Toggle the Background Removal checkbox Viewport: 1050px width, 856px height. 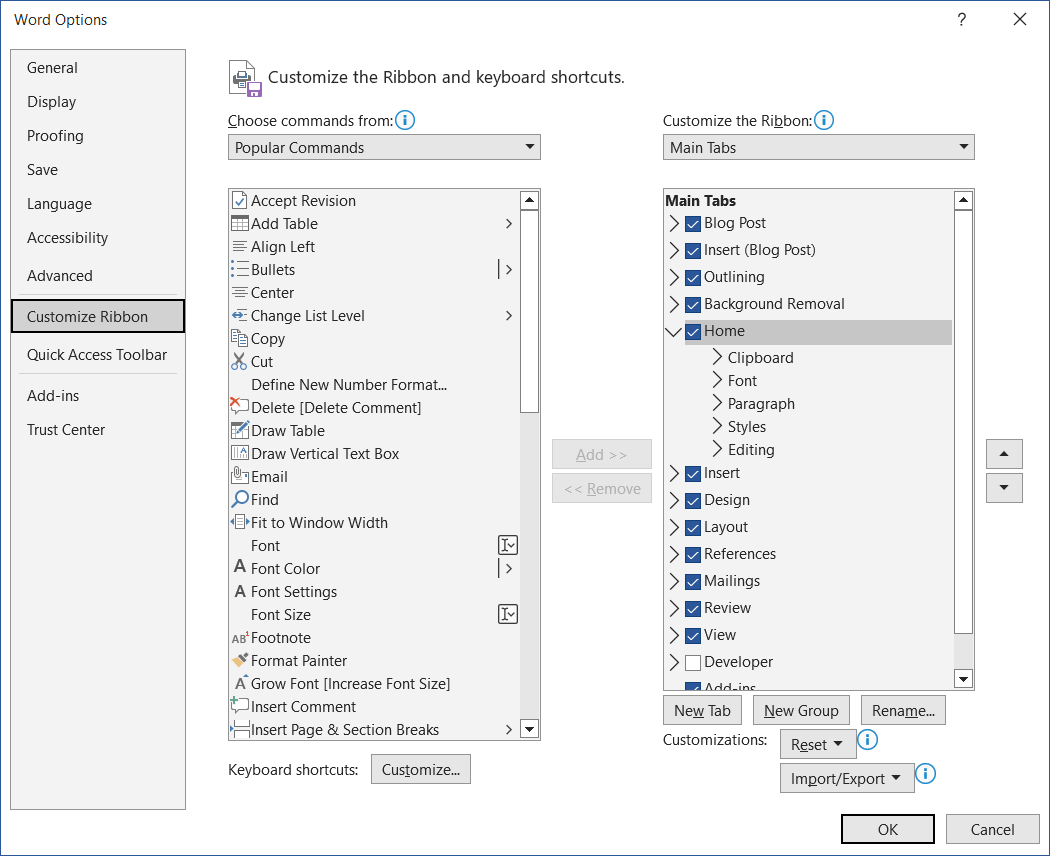click(693, 305)
